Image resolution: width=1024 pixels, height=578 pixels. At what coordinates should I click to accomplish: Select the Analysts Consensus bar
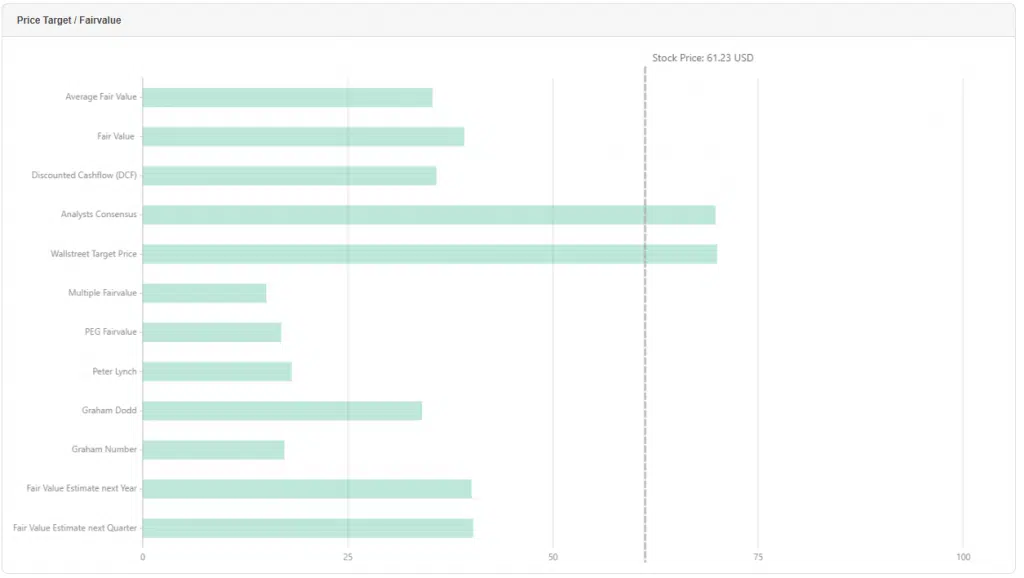pyautogui.click(x=428, y=215)
